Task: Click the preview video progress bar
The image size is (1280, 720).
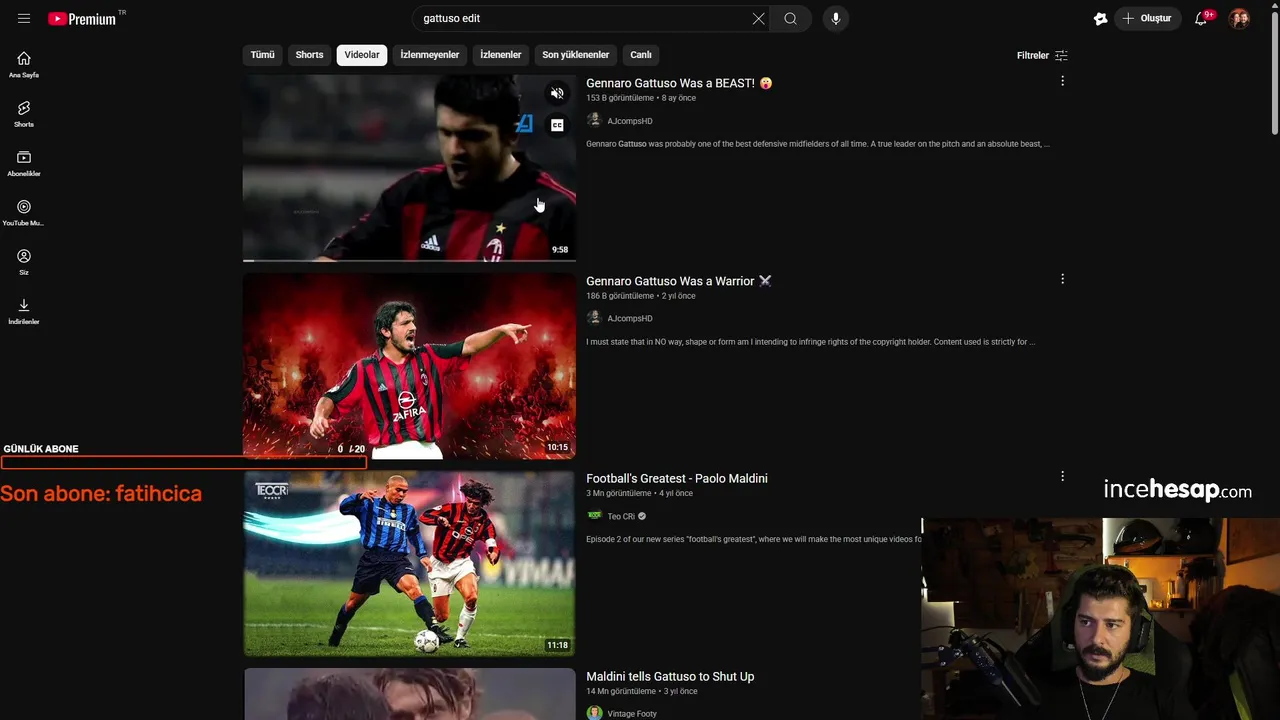Action: point(409,260)
